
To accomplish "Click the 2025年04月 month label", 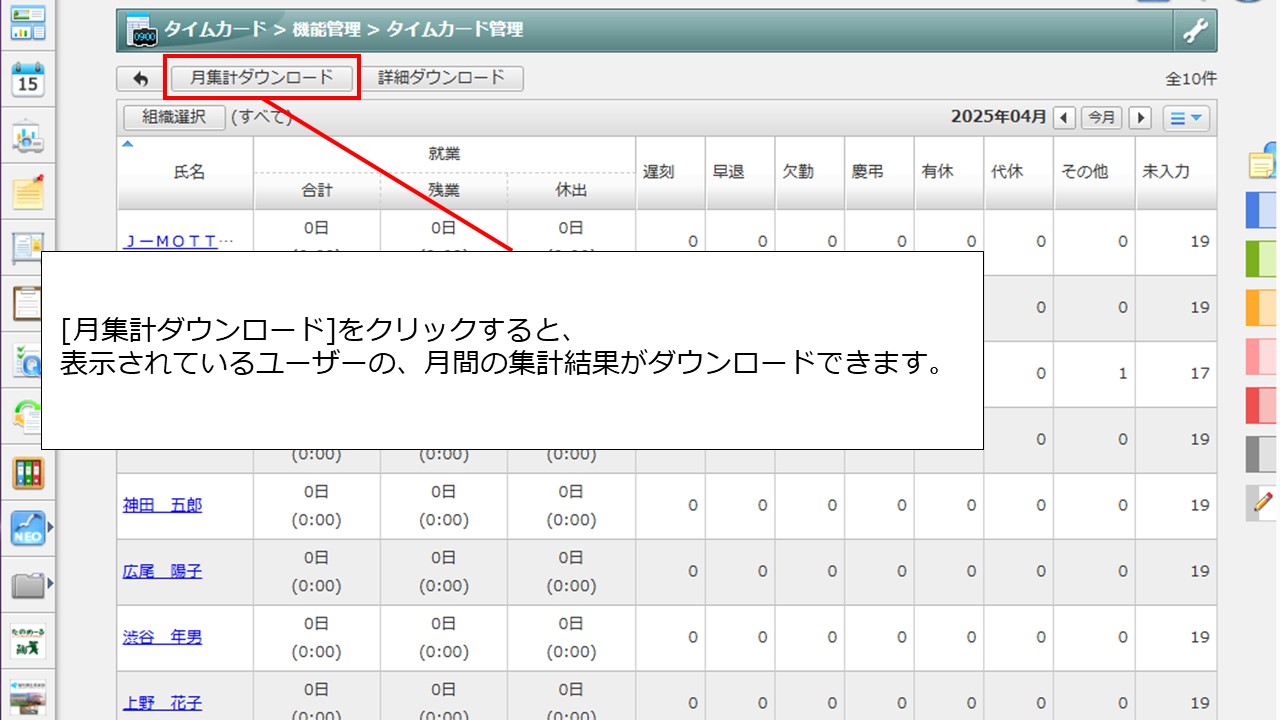I will [999, 117].
